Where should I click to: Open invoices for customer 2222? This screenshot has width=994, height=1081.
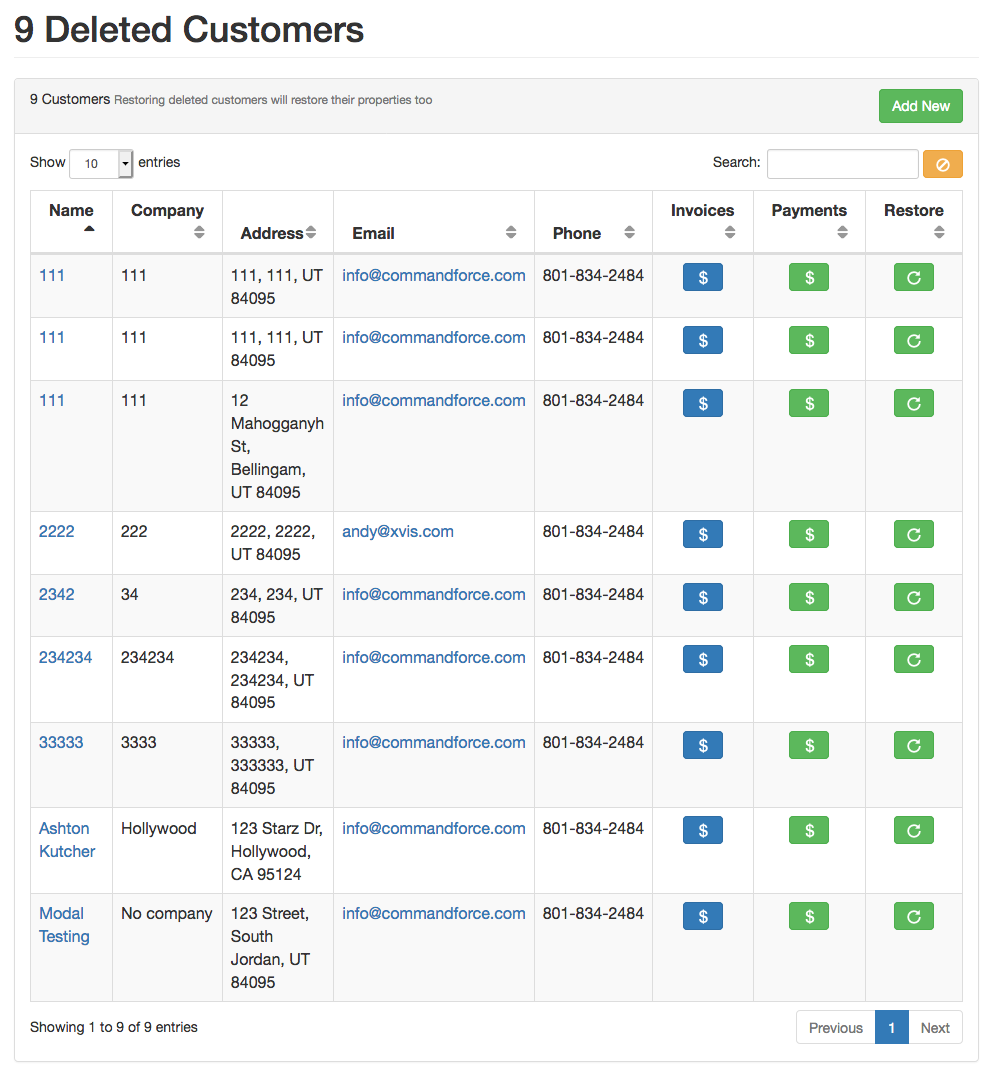point(702,534)
